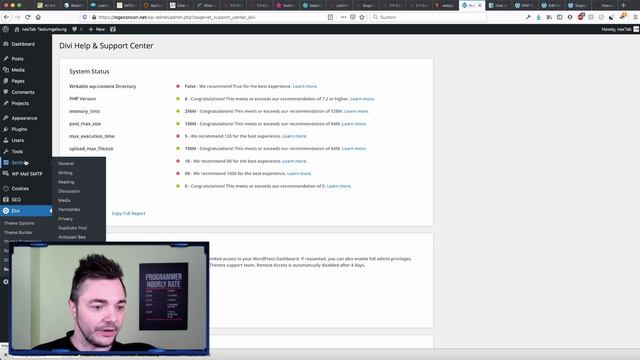Viewport: 640px width, 360px height.
Task: Open Dashboard in the sidebar
Action: pyautogui.click(x=23, y=44)
